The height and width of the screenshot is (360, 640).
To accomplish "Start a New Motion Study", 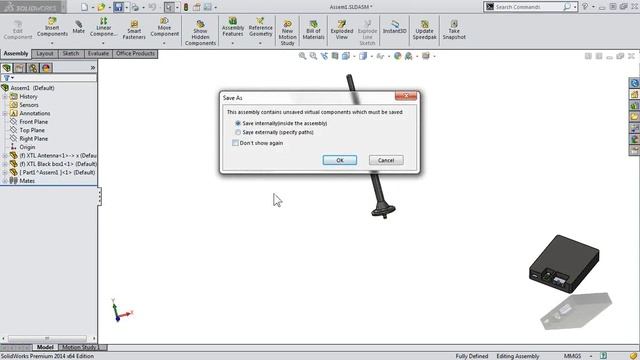I will [287, 33].
